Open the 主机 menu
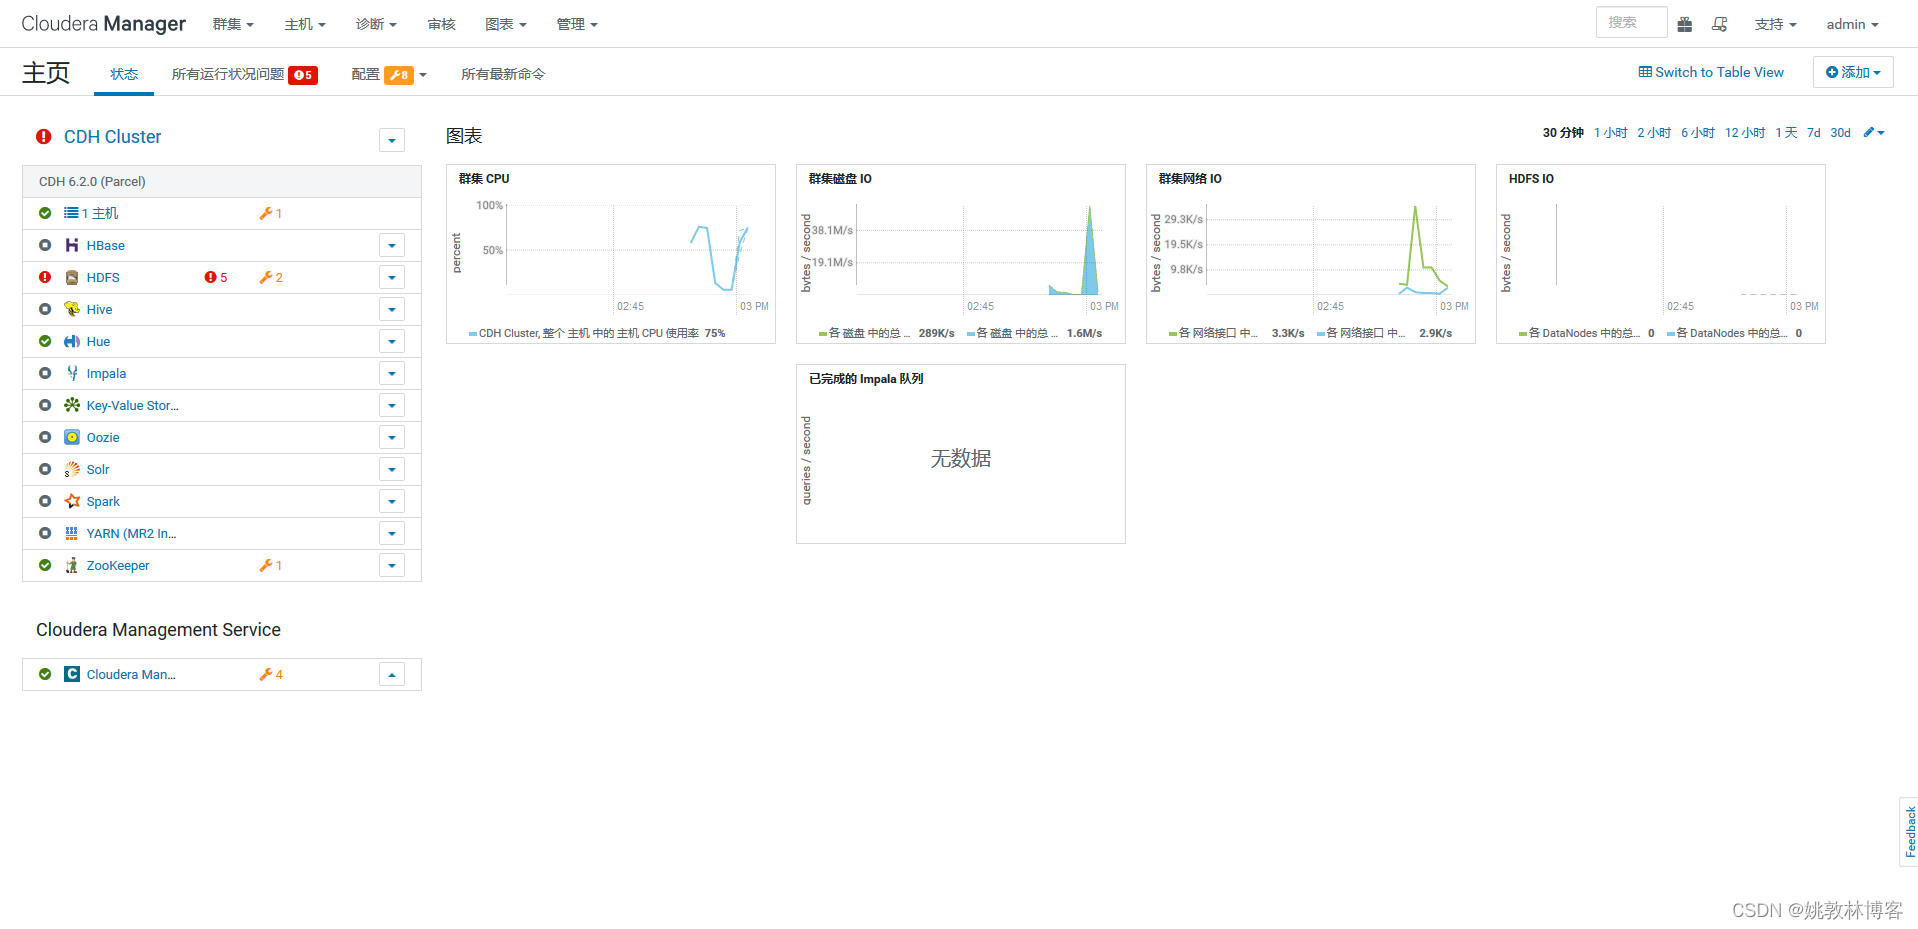 (x=305, y=24)
